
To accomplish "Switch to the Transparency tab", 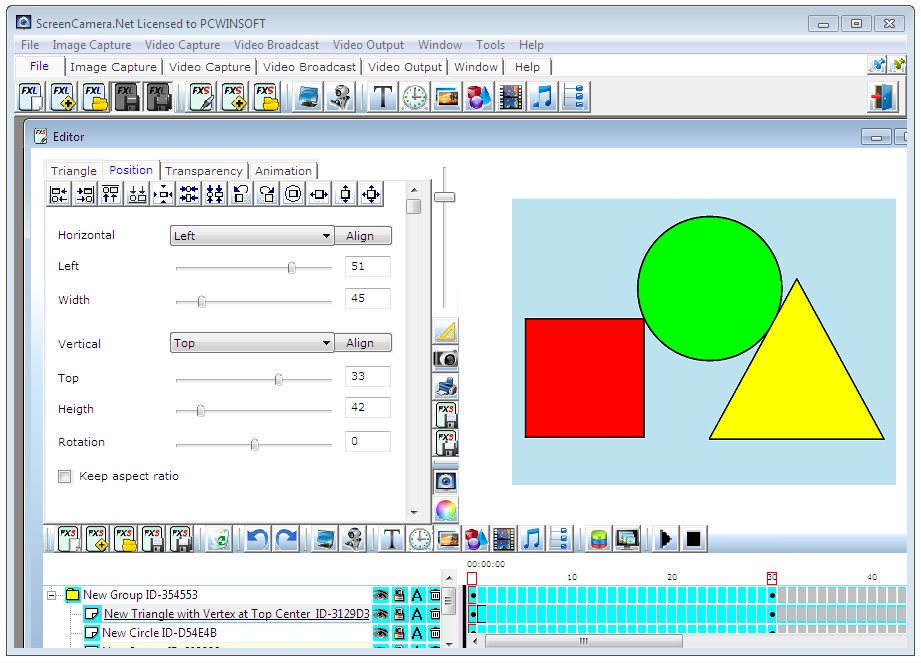I will click(203, 171).
